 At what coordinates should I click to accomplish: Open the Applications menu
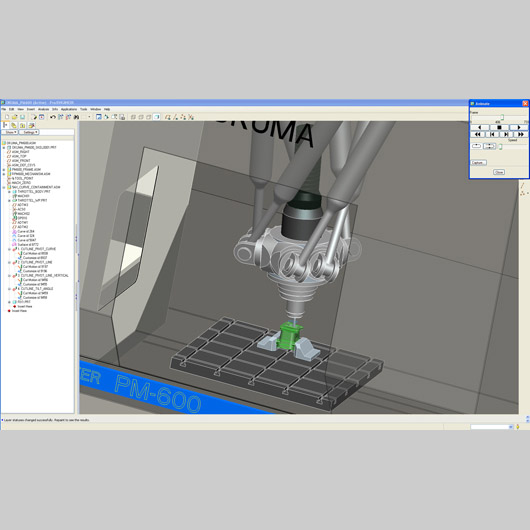[x=69, y=109]
